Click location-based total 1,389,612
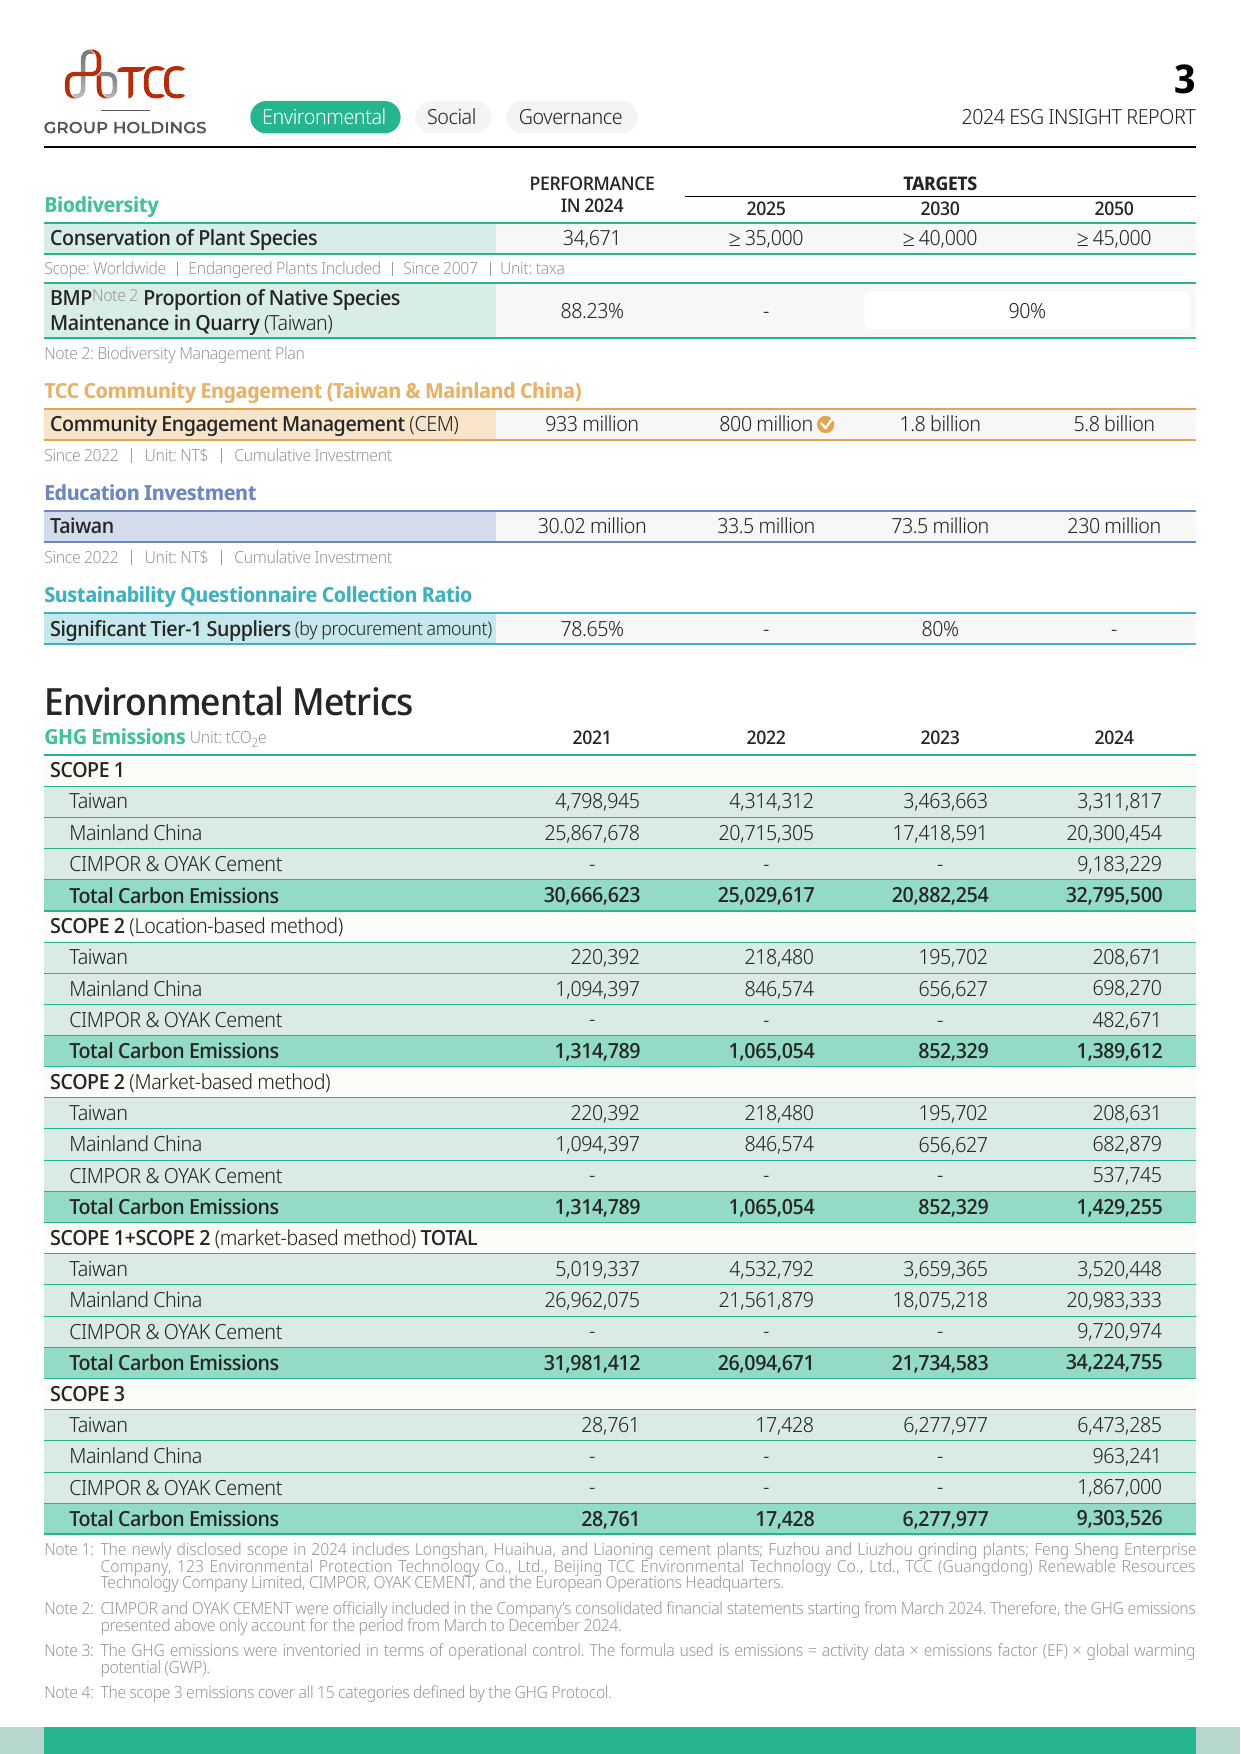This screenshot has height=1754, width=1241. coord(1119,1051)
